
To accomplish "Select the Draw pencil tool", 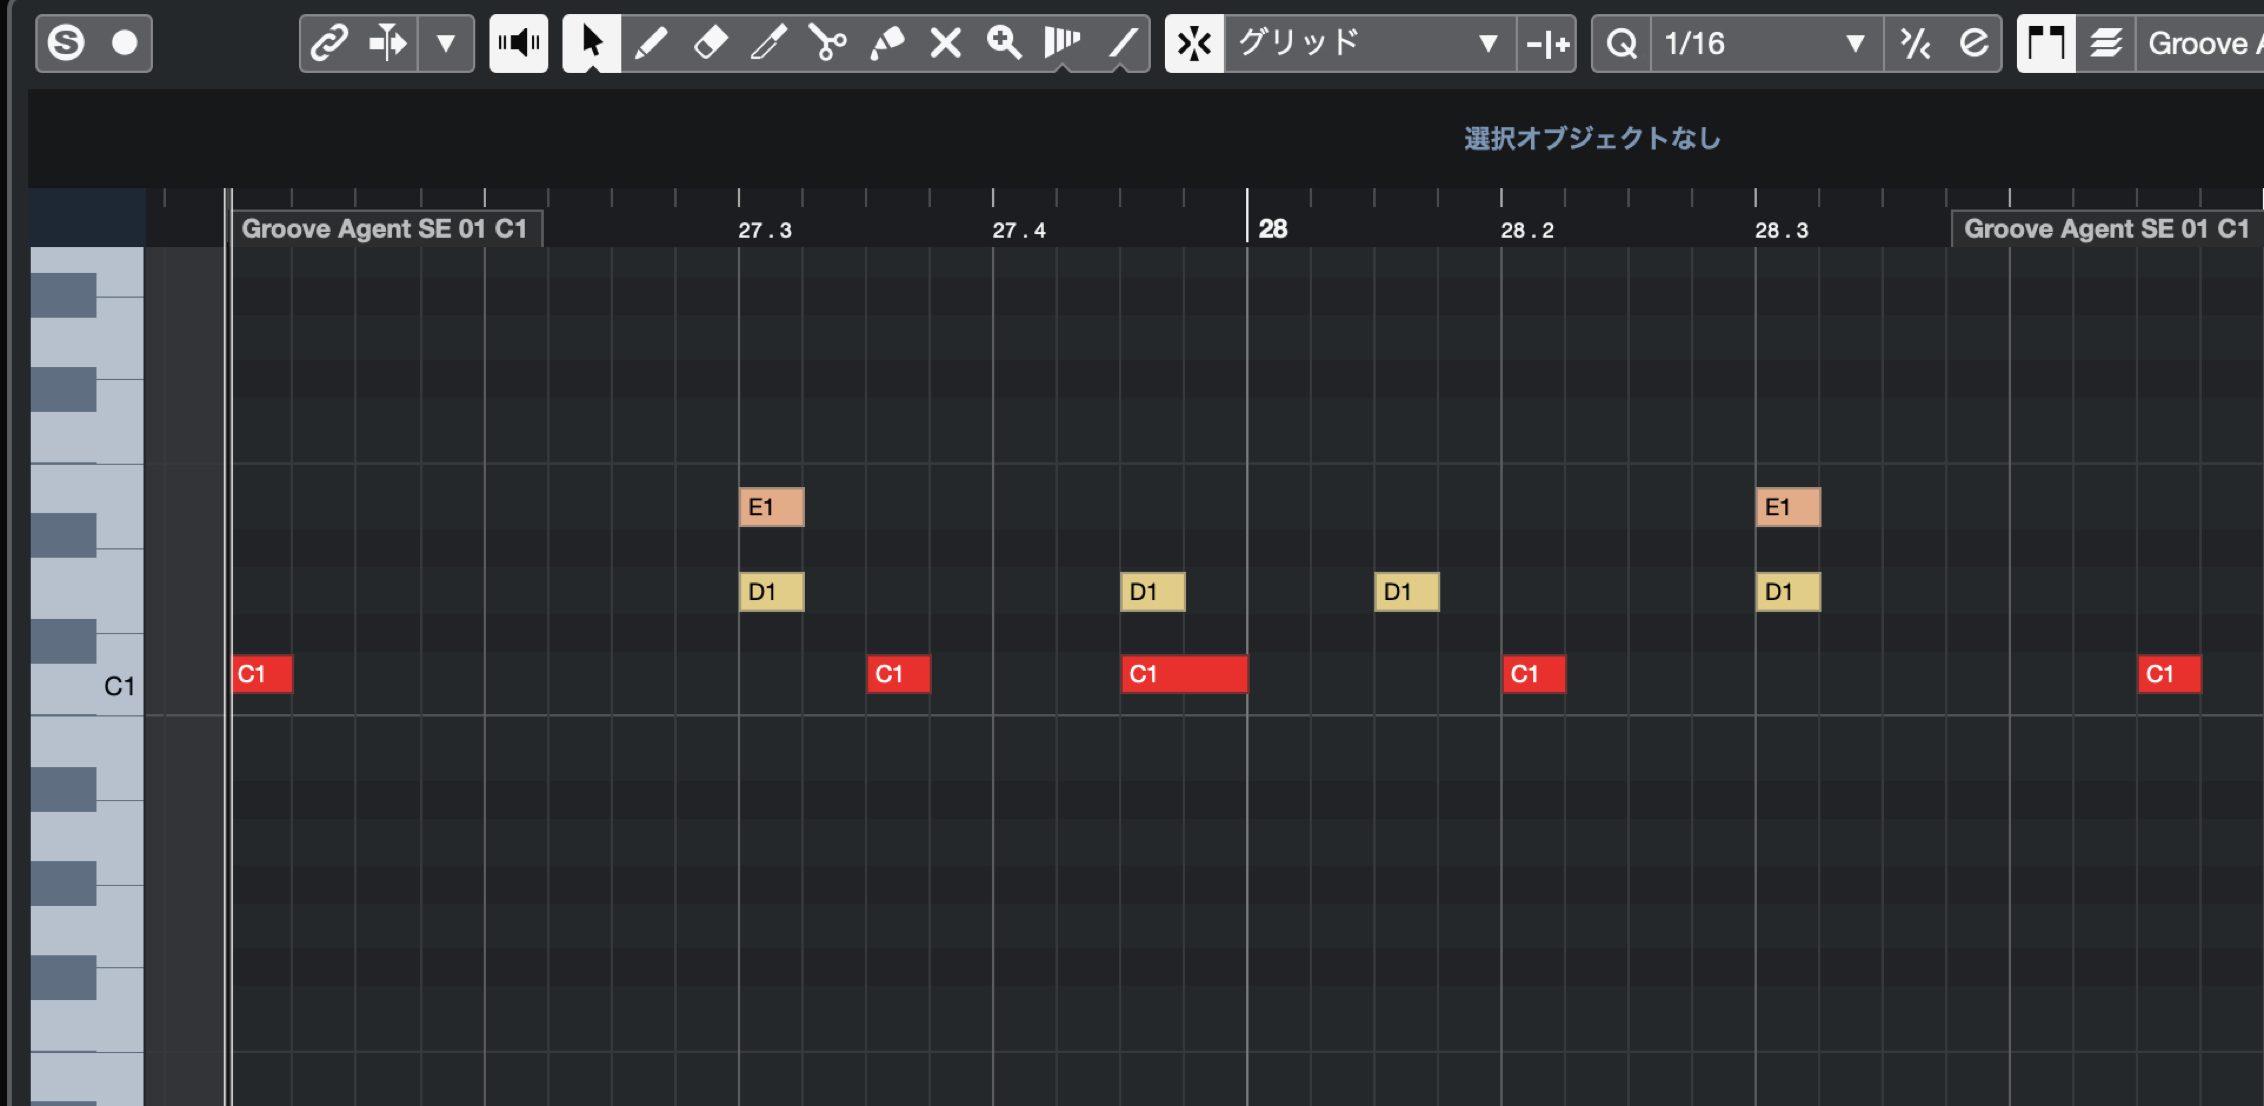I will [651, 43].
